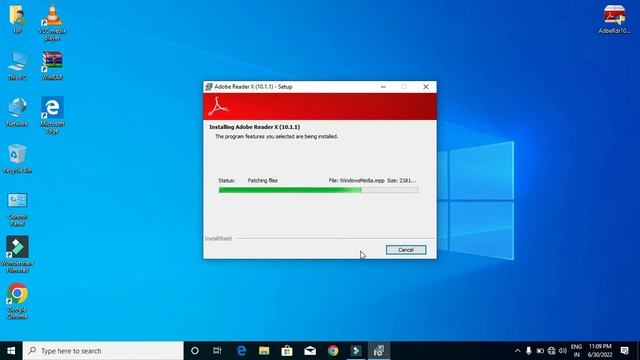Cancel the Adobe Reader X installation

click(406, 250)
